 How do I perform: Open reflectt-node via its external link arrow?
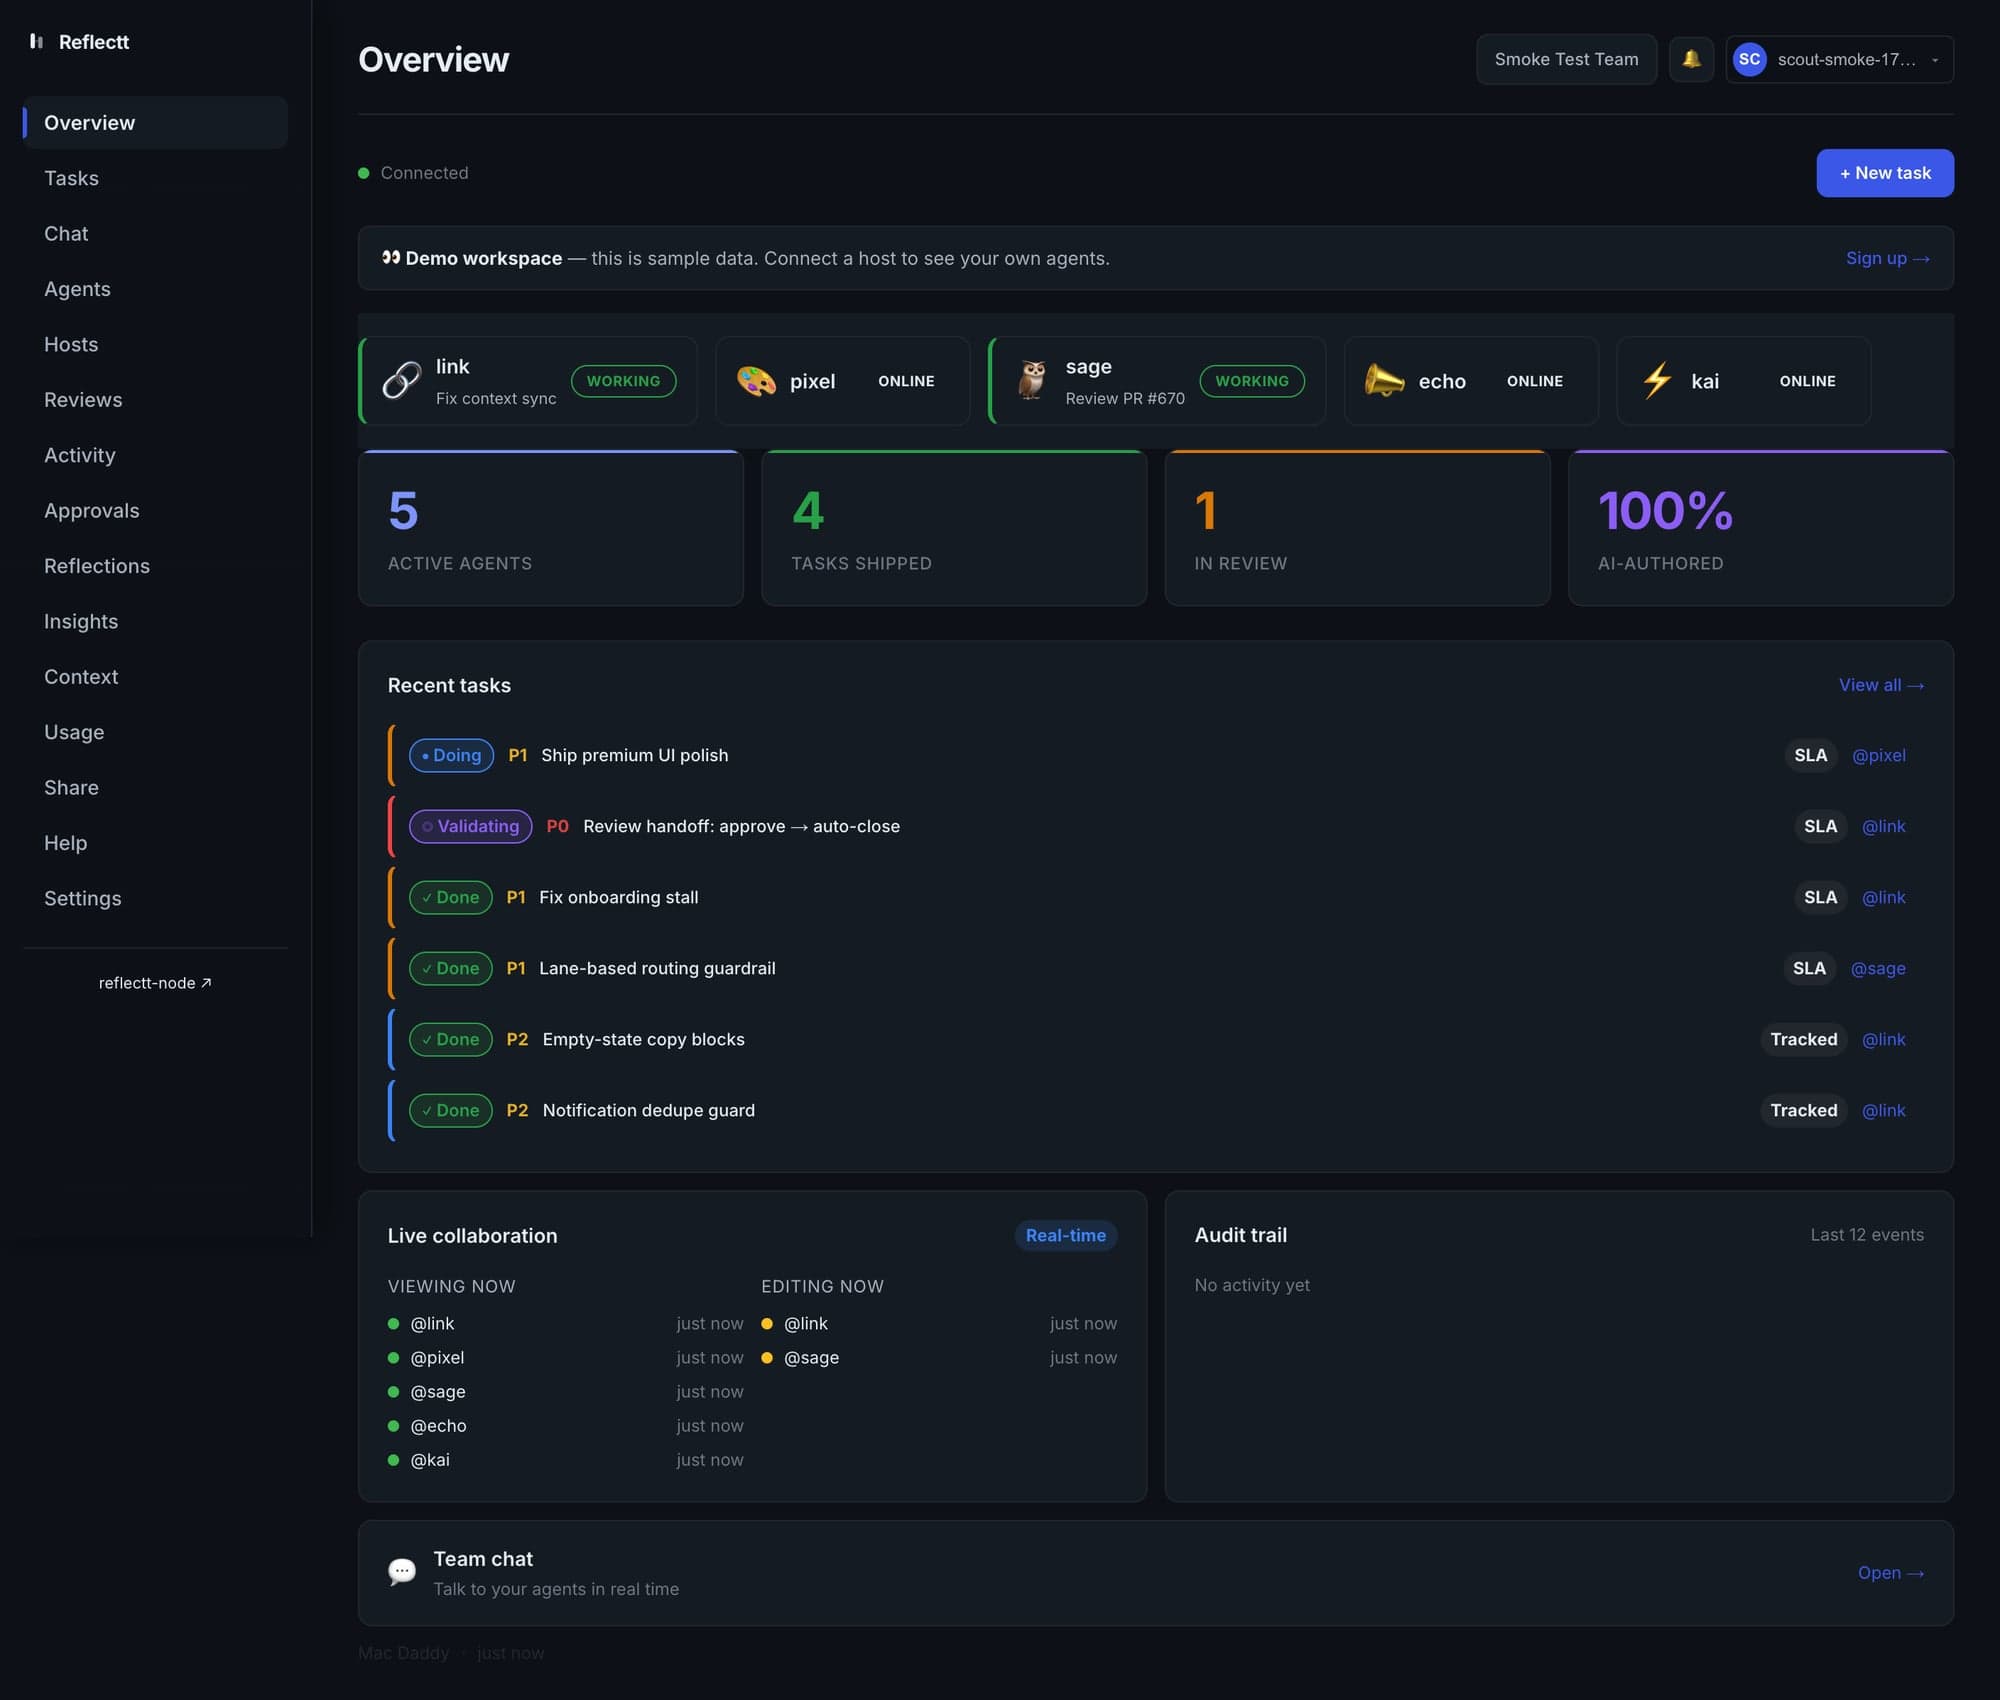(x=207, y=982)
